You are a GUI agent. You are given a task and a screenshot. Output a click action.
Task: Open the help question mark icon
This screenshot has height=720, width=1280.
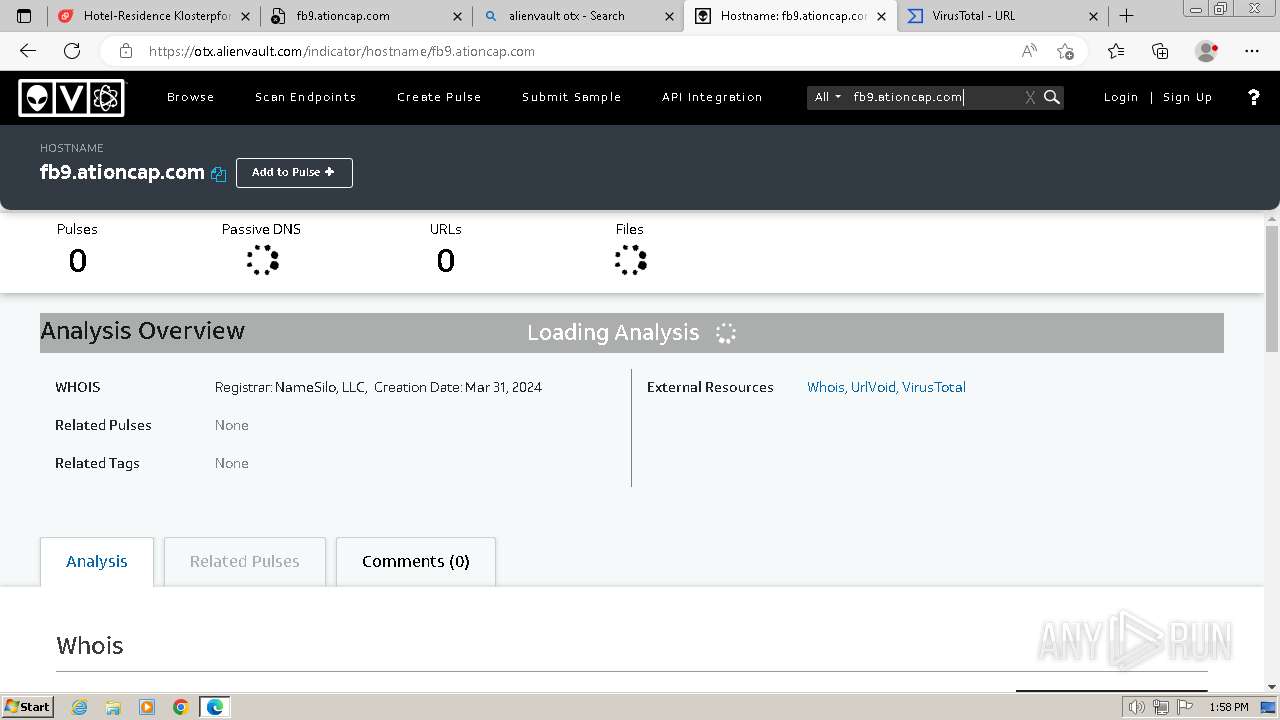click(1254, 97)
